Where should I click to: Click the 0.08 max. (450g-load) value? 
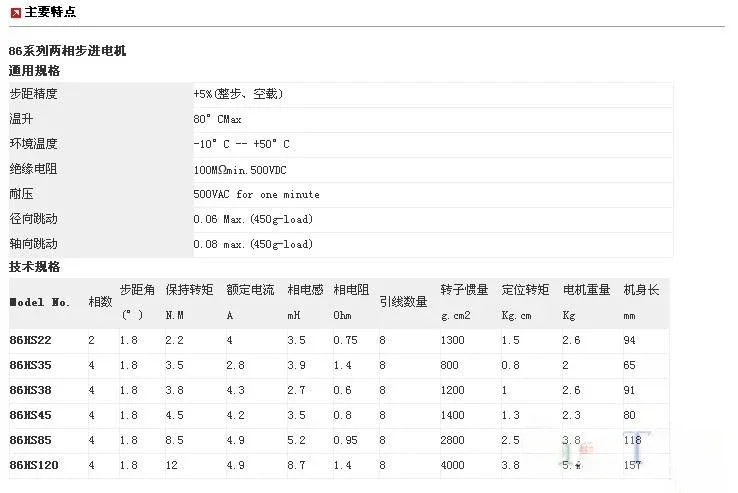(x=253, y=244)
